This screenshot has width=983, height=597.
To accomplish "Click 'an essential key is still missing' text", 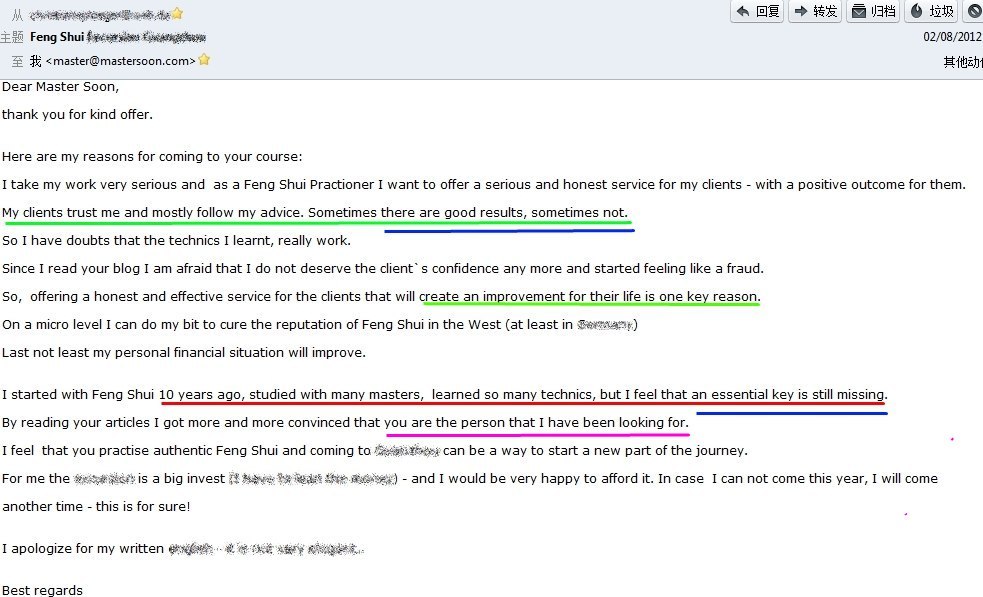I will [x=788, y=395].
